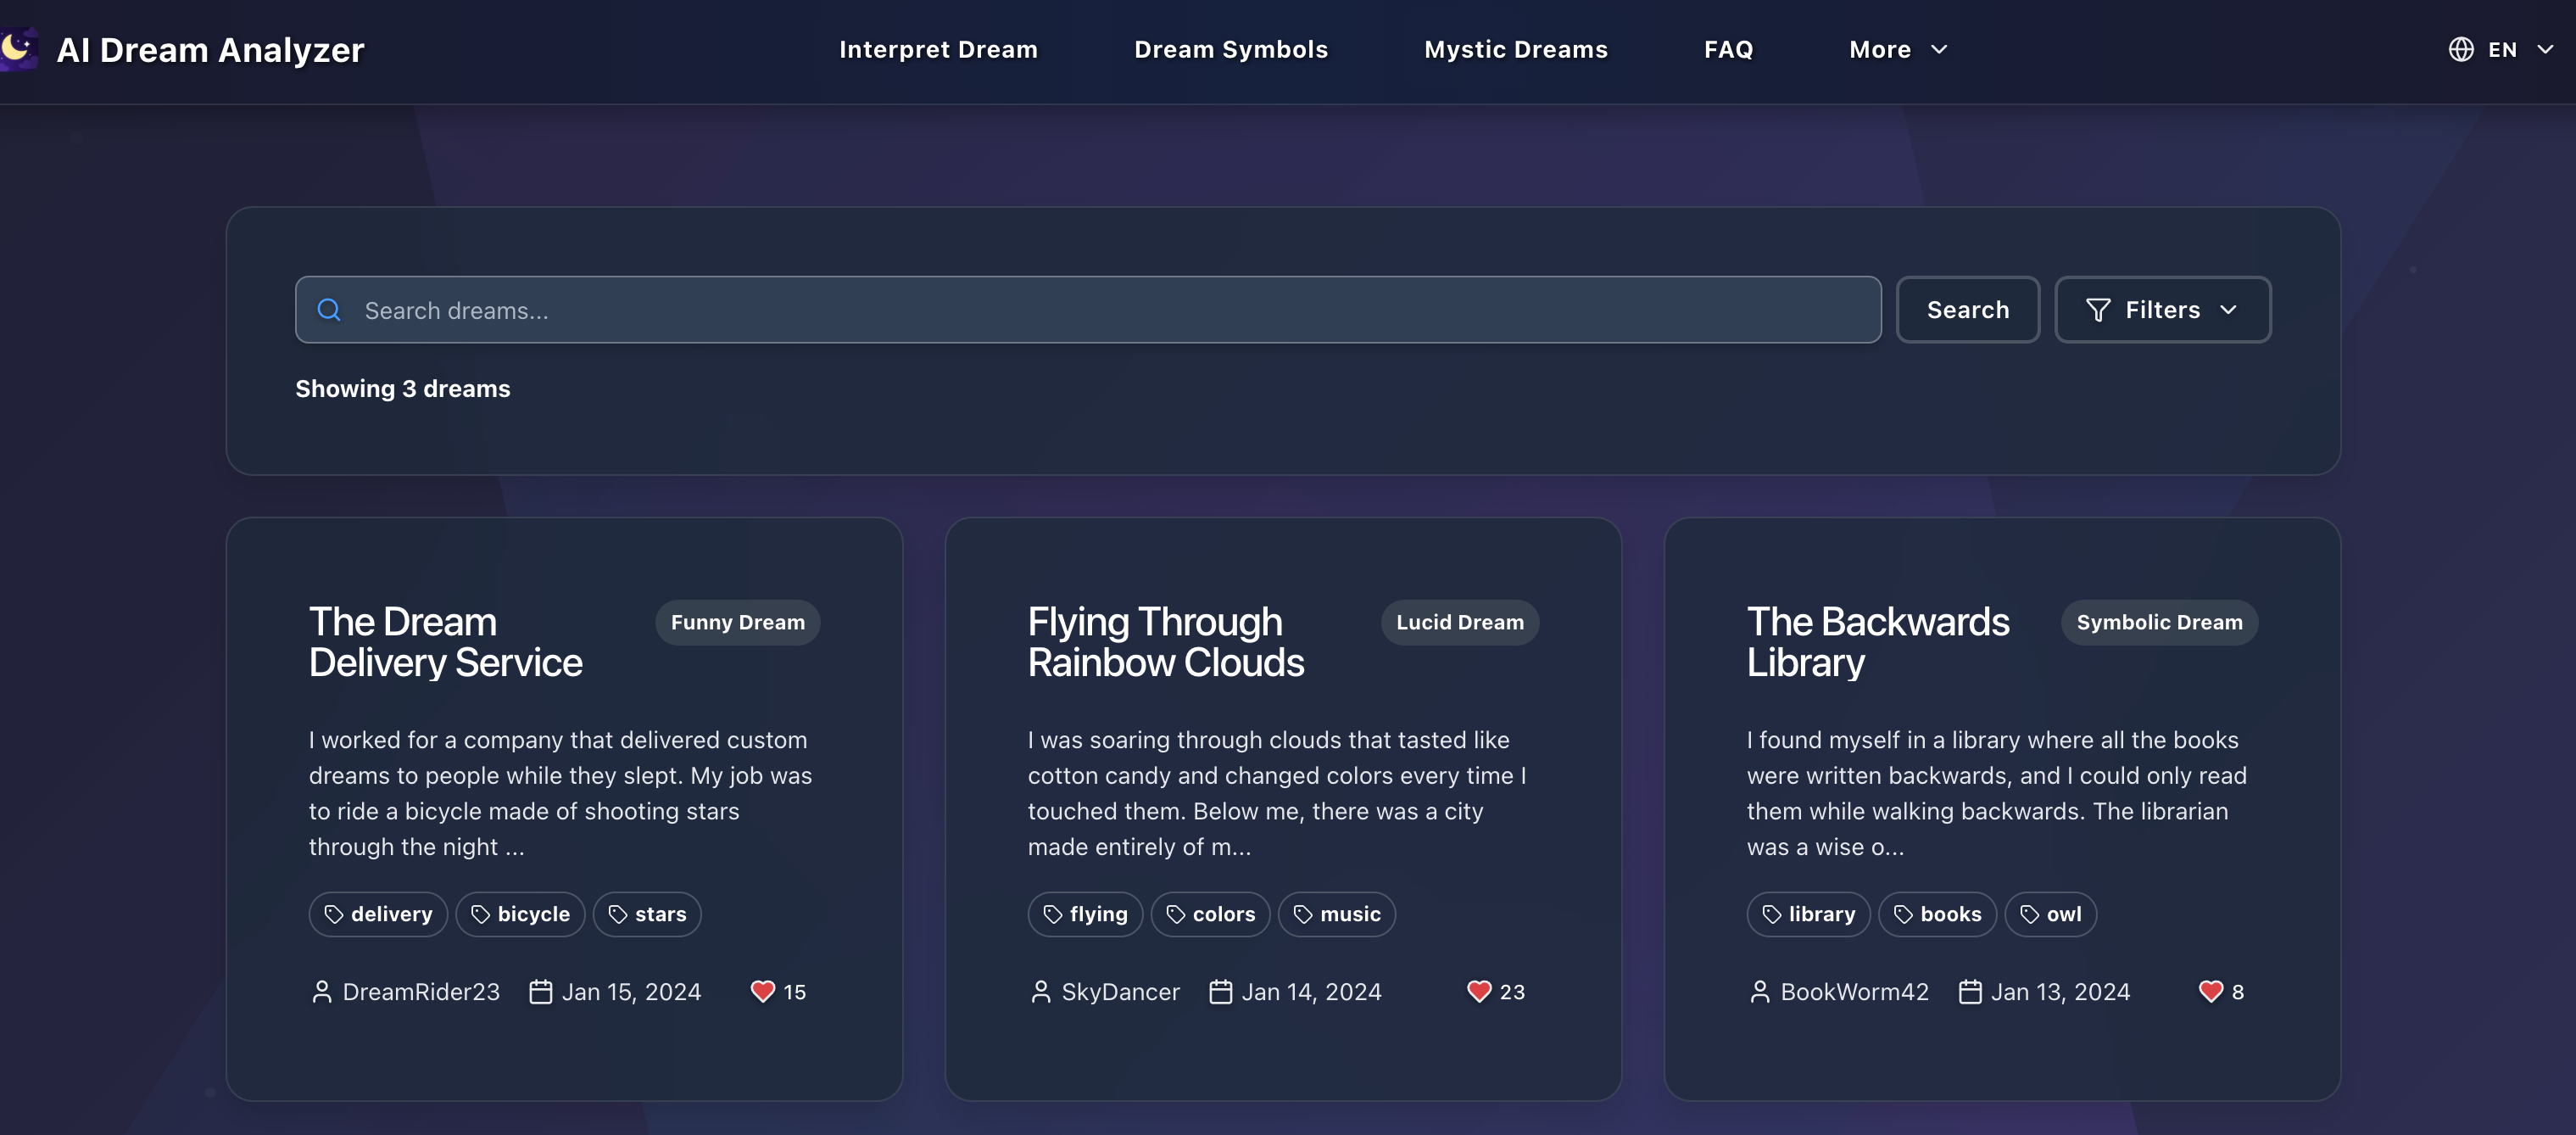Click calendar icon beside Jan 13, 2024
The image size is (2576, 1135).
coord(1970,991)
